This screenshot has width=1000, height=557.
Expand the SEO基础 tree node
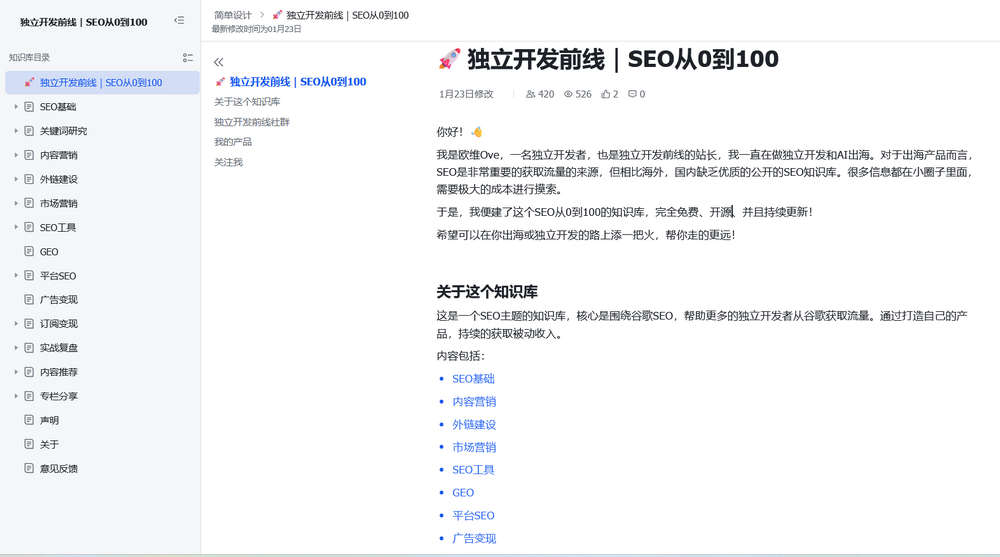click(x=16, y=107)
